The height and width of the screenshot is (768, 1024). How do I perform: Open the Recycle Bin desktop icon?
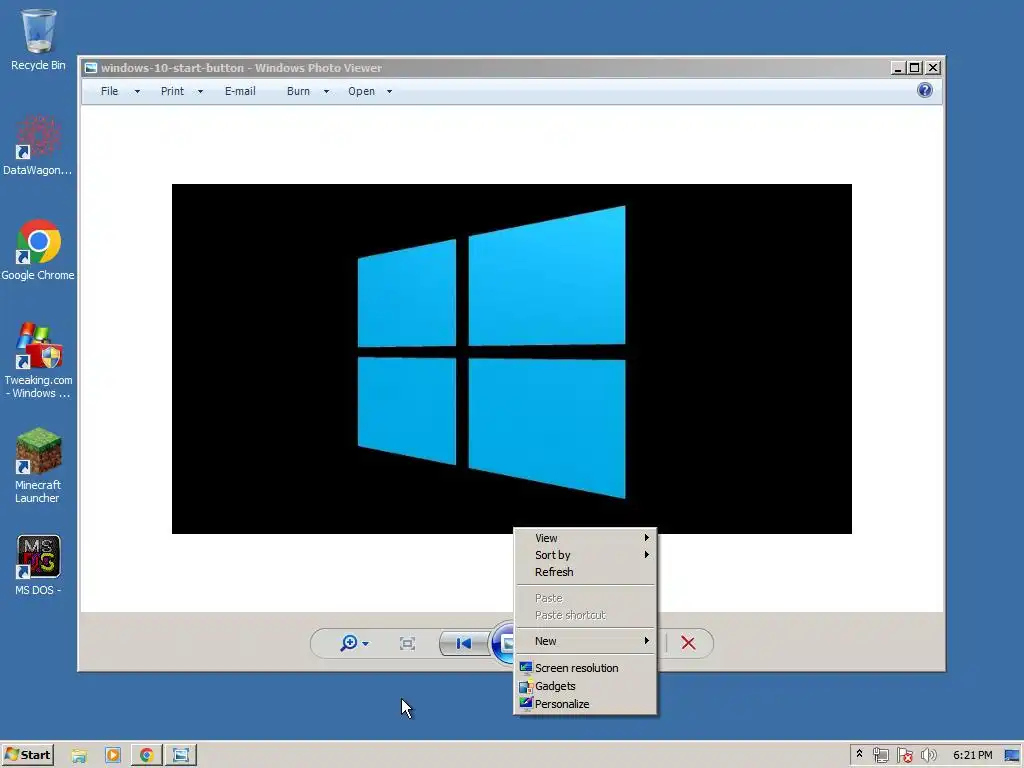pyautogui.click(x=38, y=39)
